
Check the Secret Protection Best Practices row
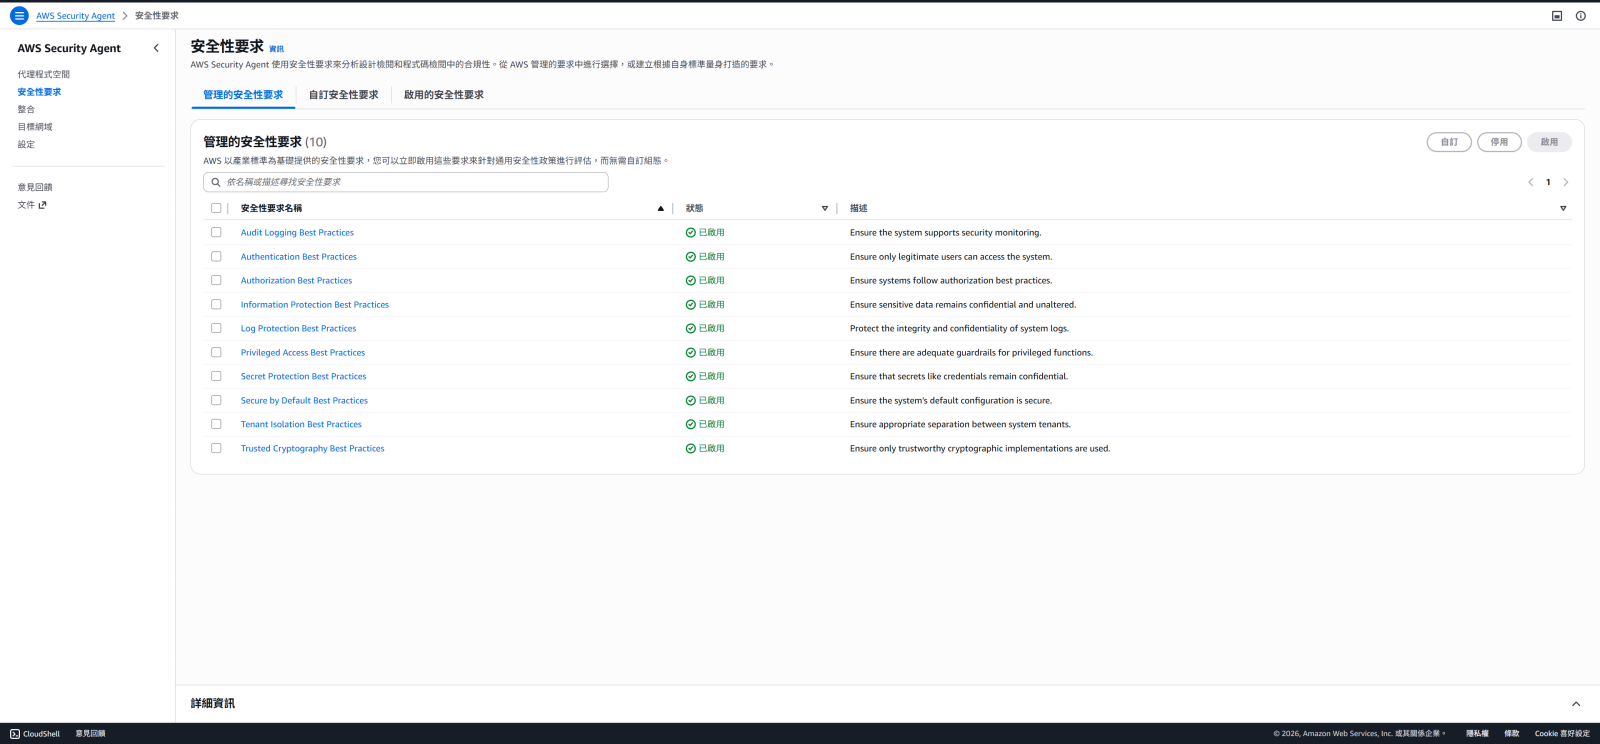(216, 376)
